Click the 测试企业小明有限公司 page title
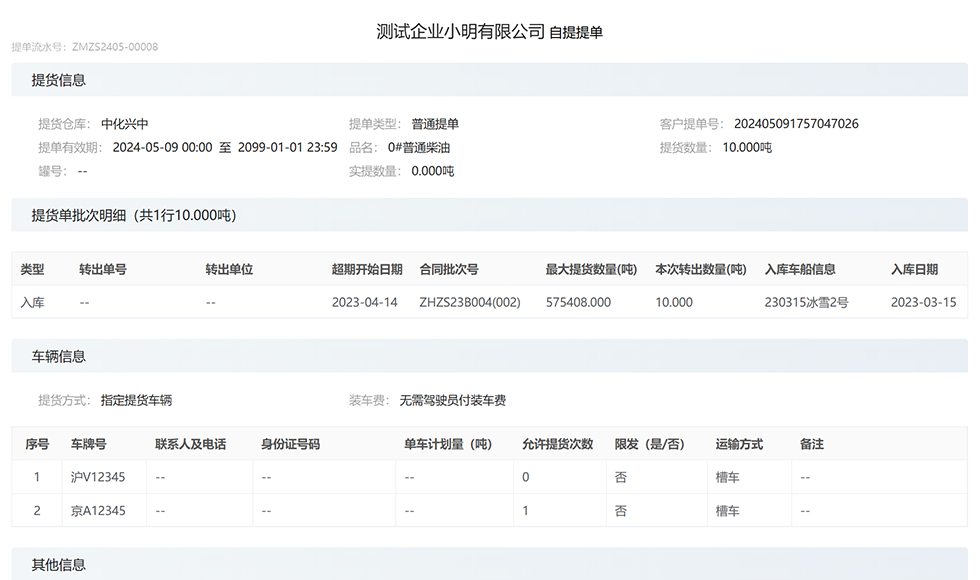Viewport: 980px width, 580px height. (460, 31)
